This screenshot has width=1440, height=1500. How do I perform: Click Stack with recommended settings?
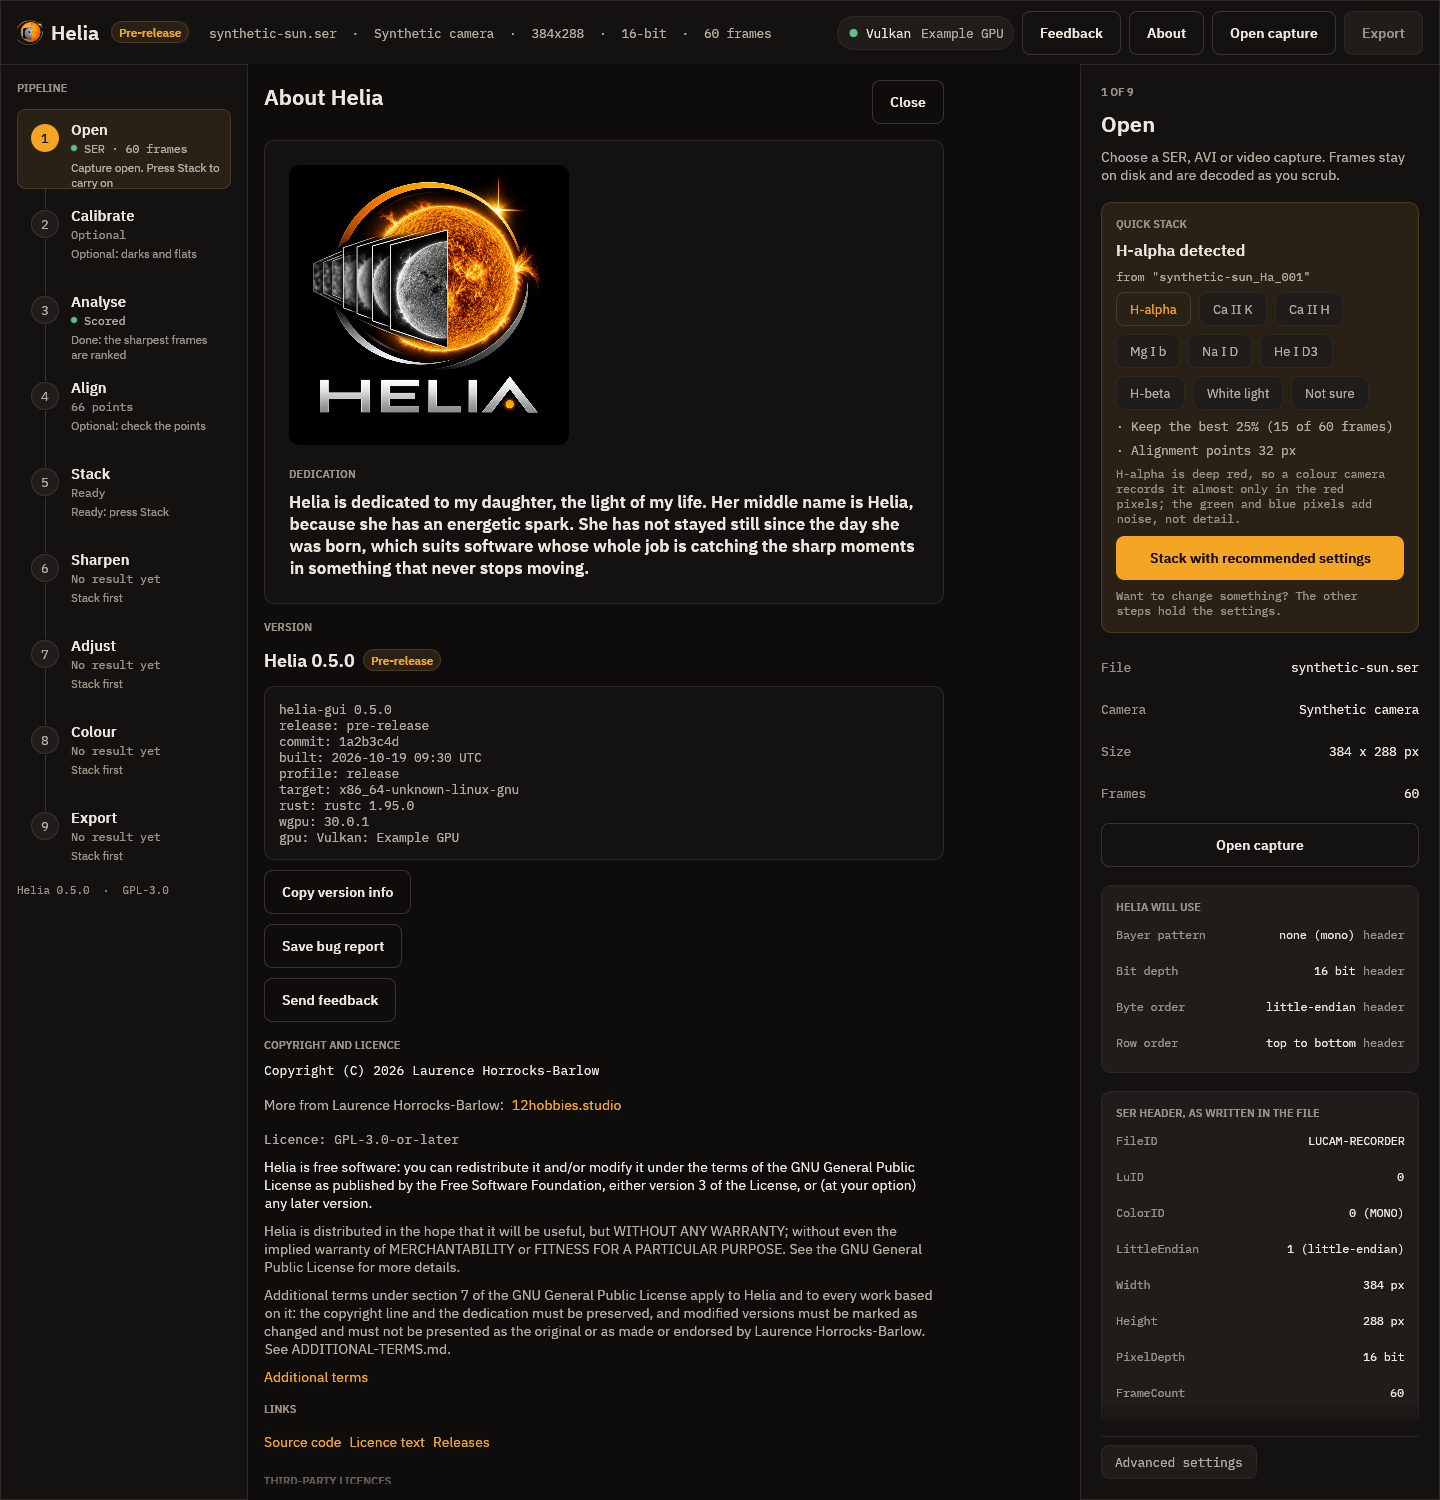(1260, 558)
